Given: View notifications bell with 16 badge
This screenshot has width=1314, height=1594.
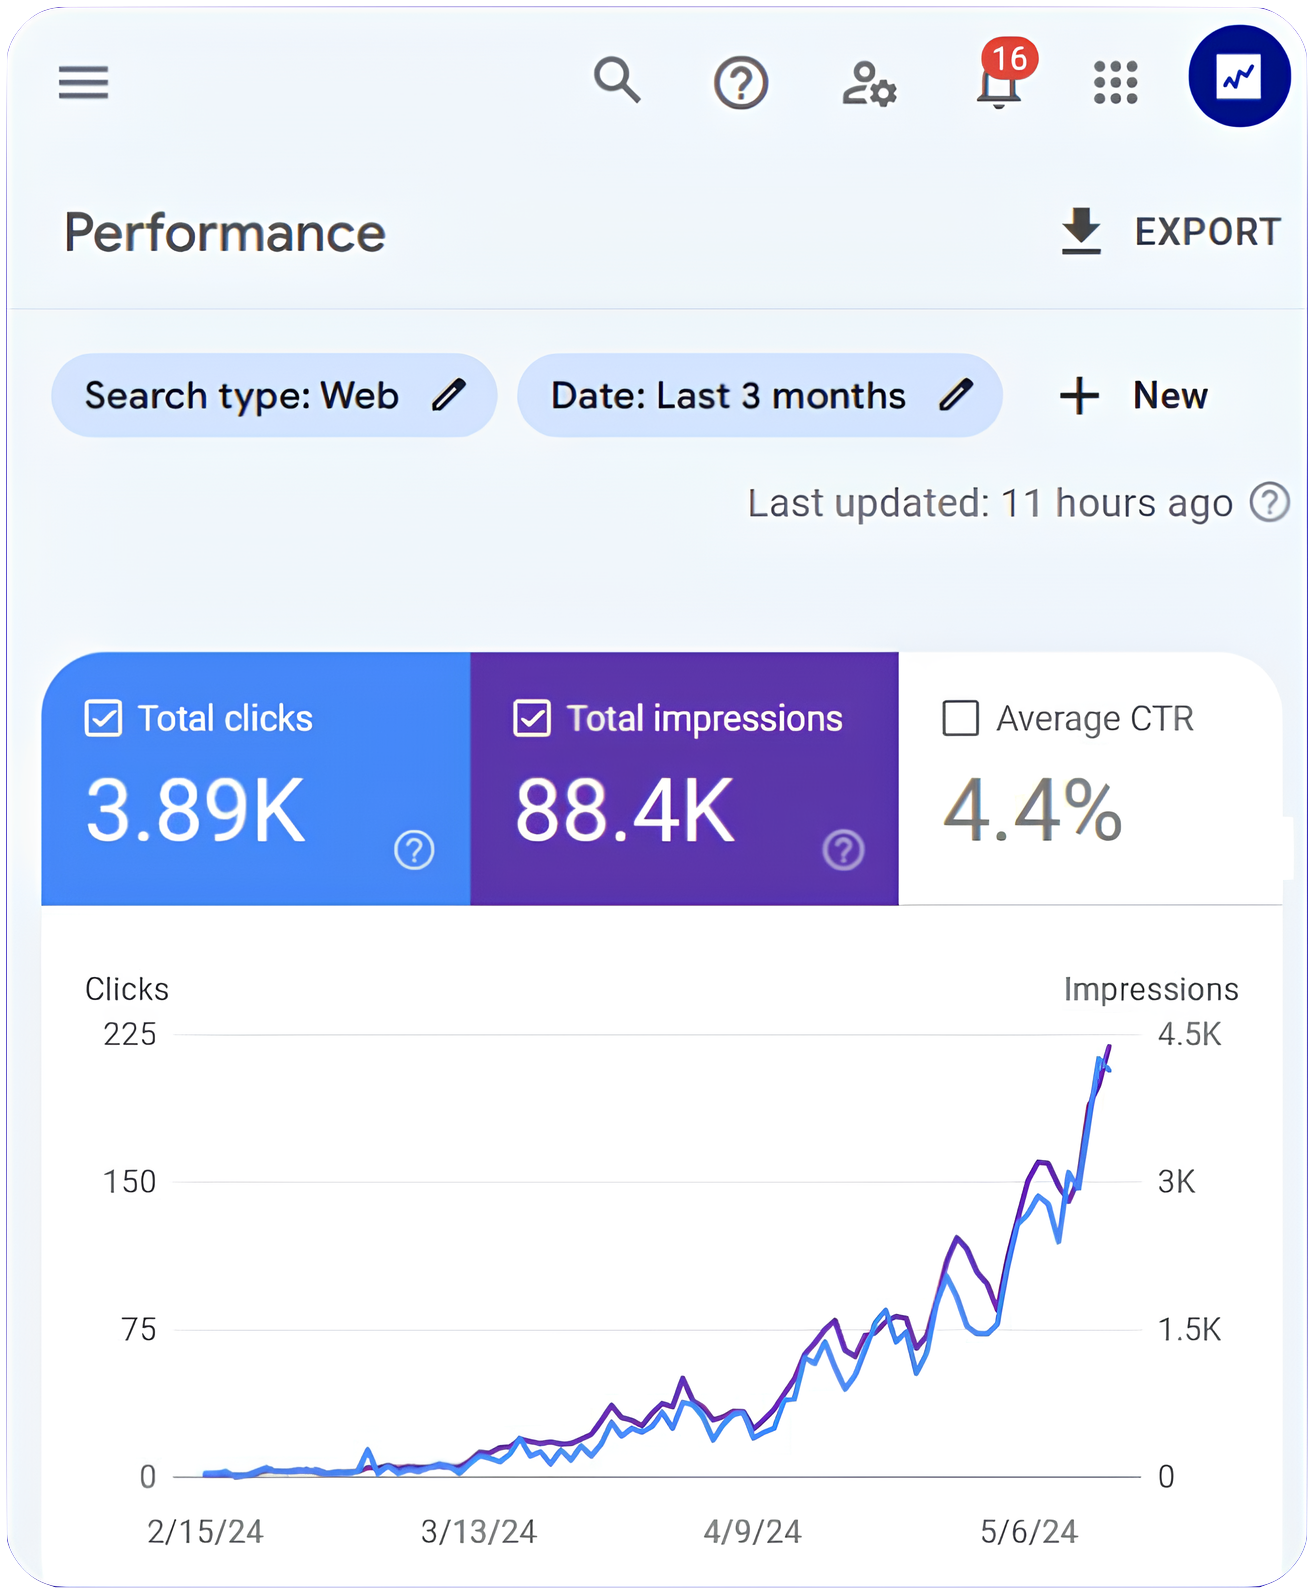Looking at the screenshot, I should pyautogui.click(x=999, y=82).
